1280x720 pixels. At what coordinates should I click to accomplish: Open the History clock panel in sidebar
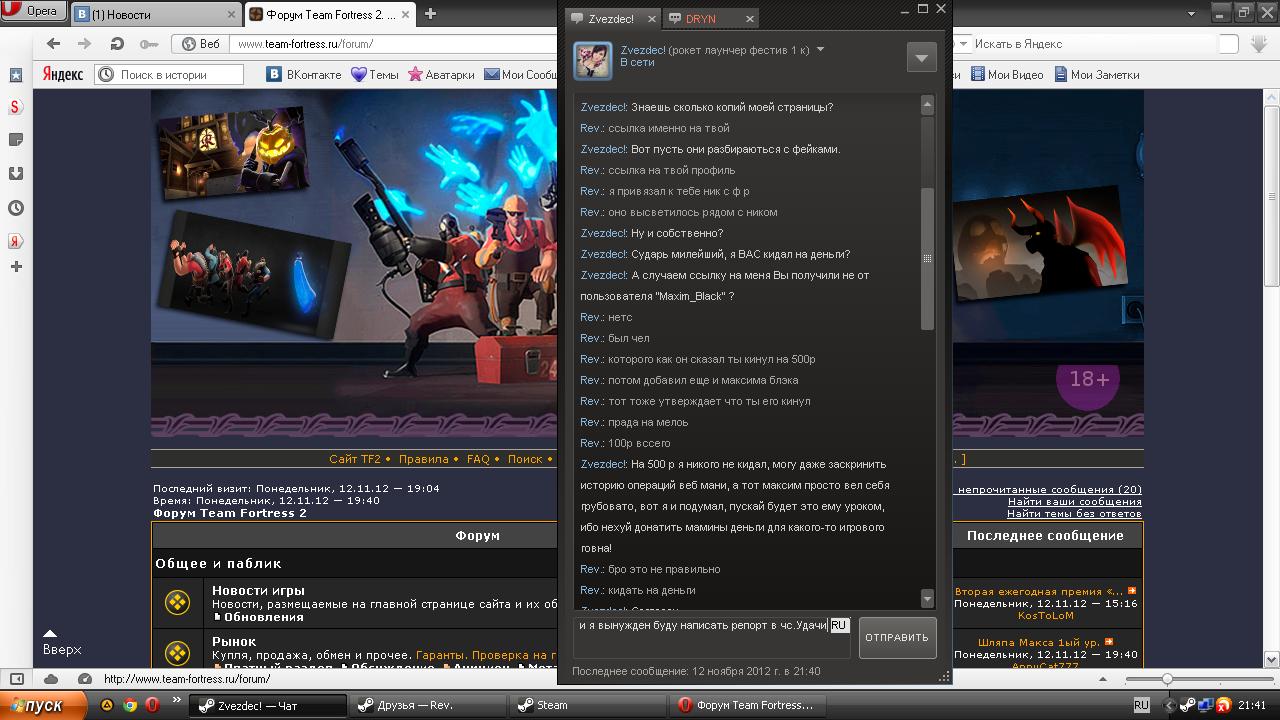pyautogui.click(x=16, y=208)
